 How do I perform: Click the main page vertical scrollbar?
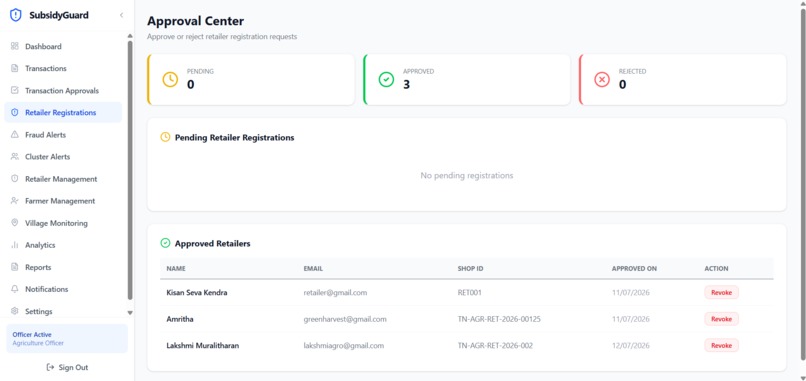[x=802, y=184]
